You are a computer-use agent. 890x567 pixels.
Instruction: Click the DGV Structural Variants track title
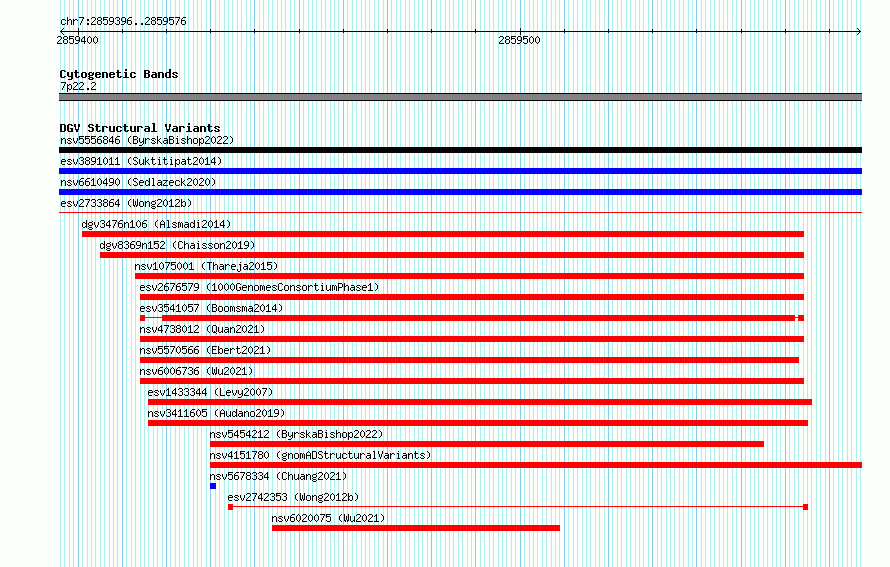tap(140, 128)
